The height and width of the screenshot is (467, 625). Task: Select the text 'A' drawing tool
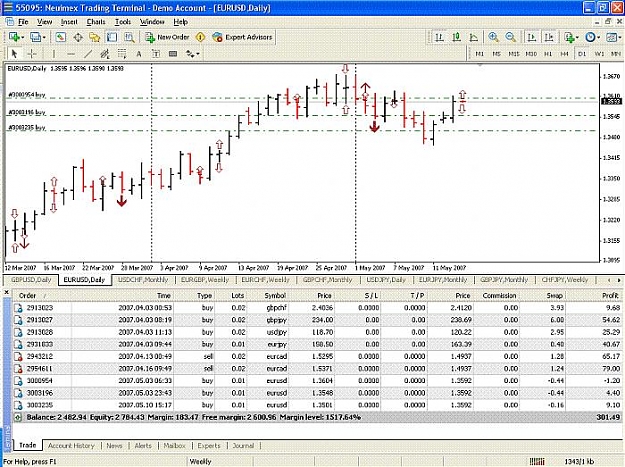139,54
